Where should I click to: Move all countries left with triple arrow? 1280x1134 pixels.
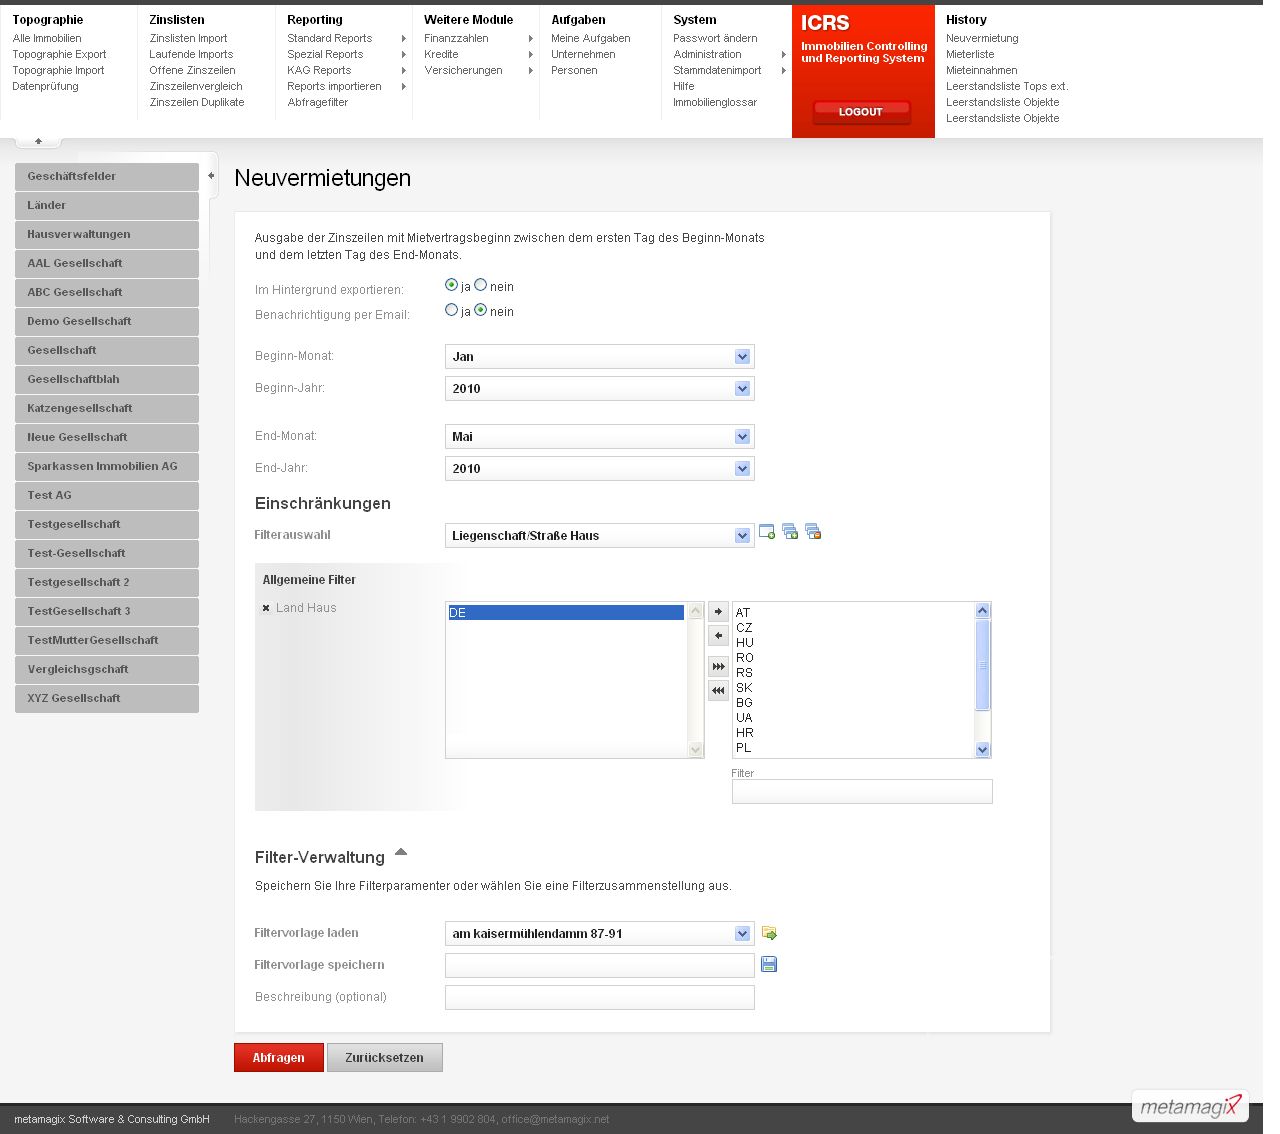(718, 690)
